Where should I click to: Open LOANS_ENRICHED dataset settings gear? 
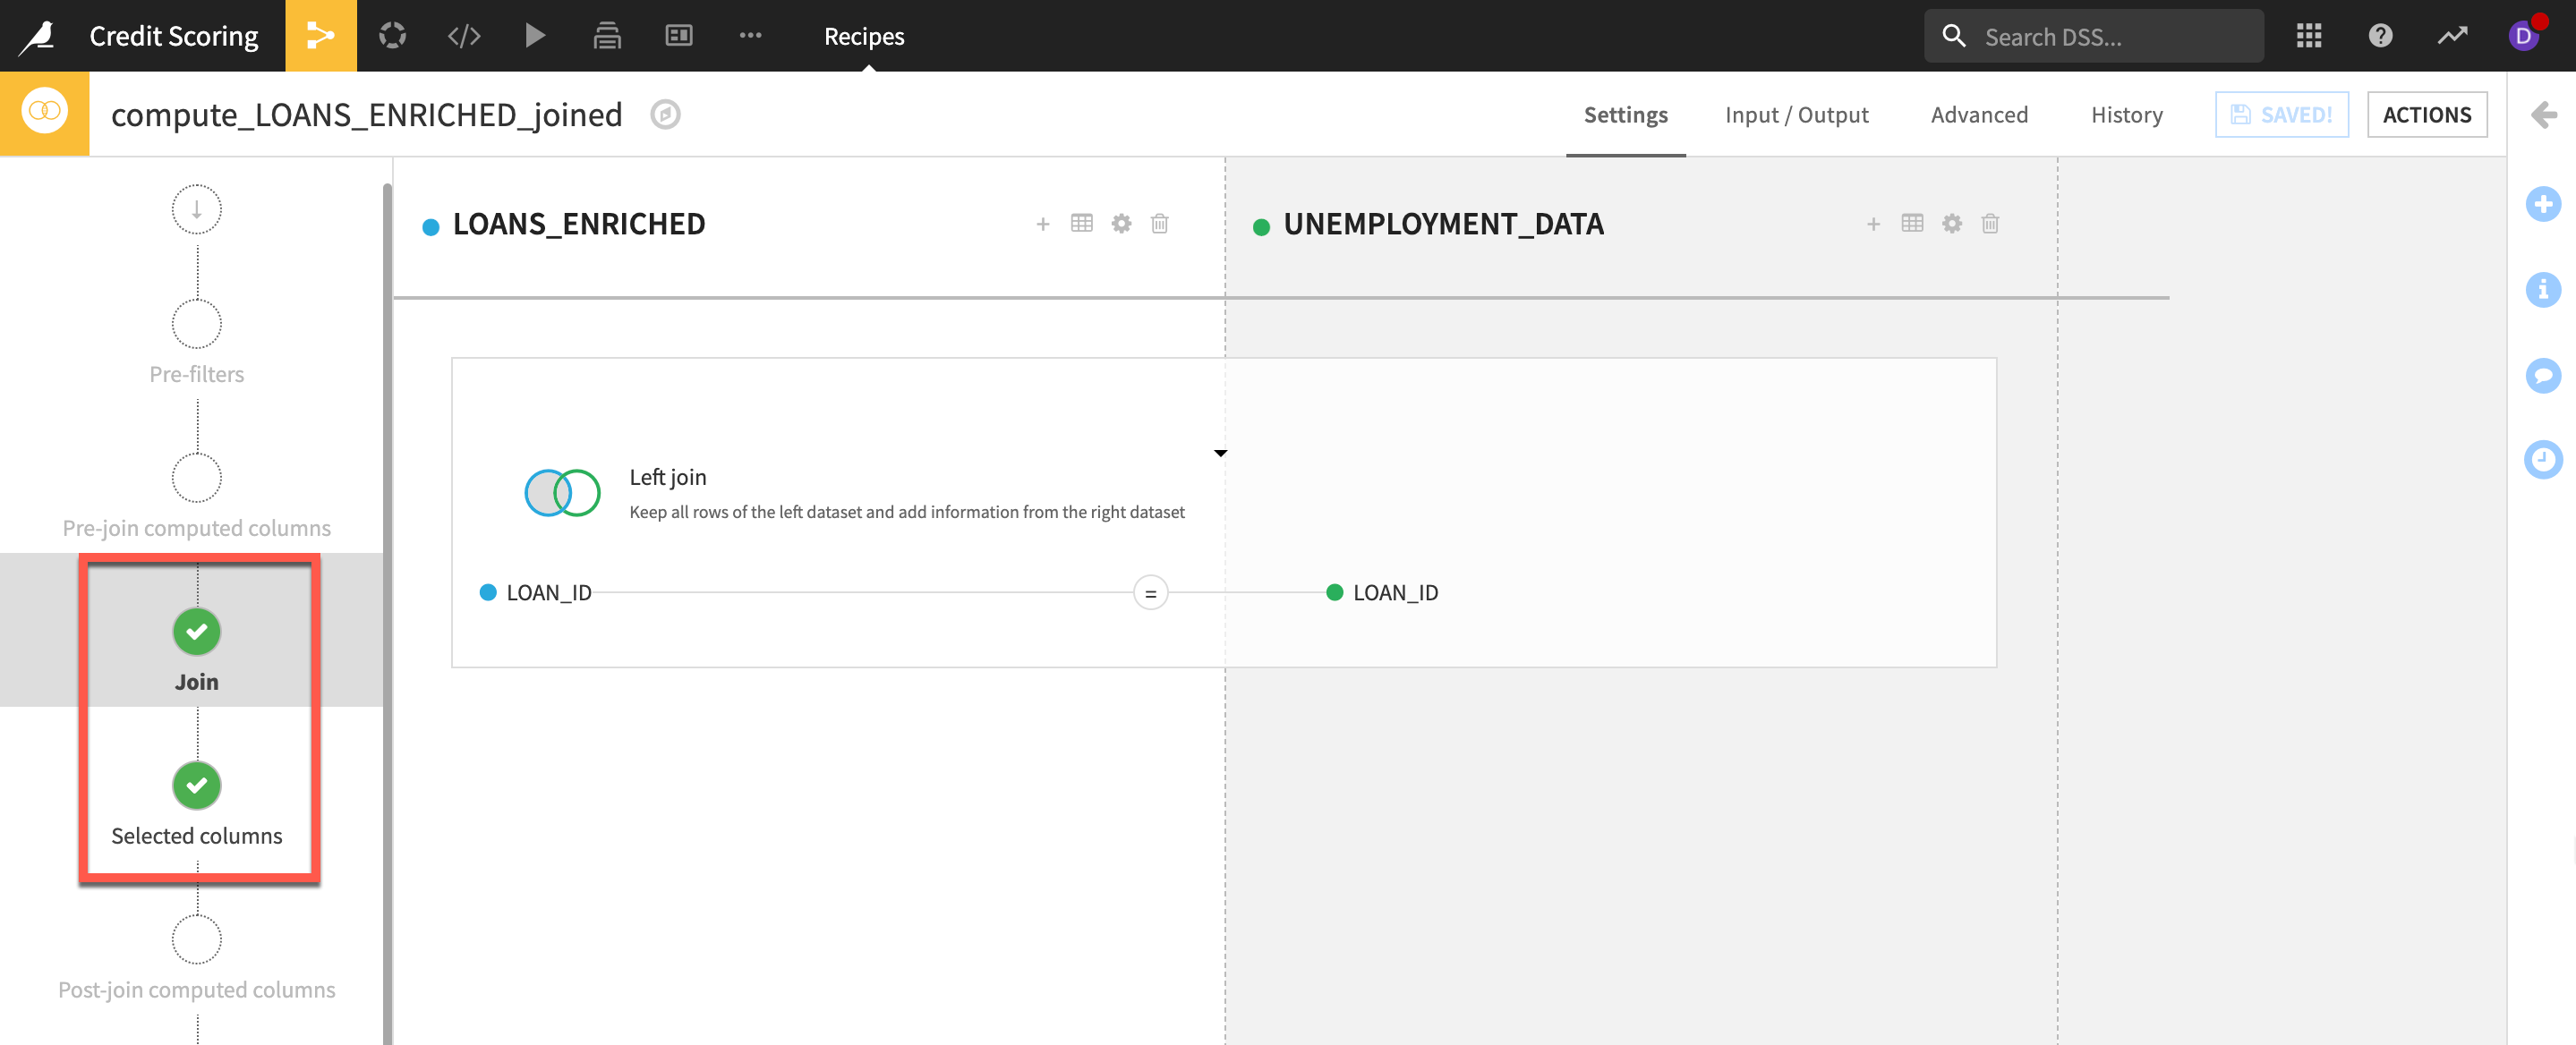[x=1121, y=223]
